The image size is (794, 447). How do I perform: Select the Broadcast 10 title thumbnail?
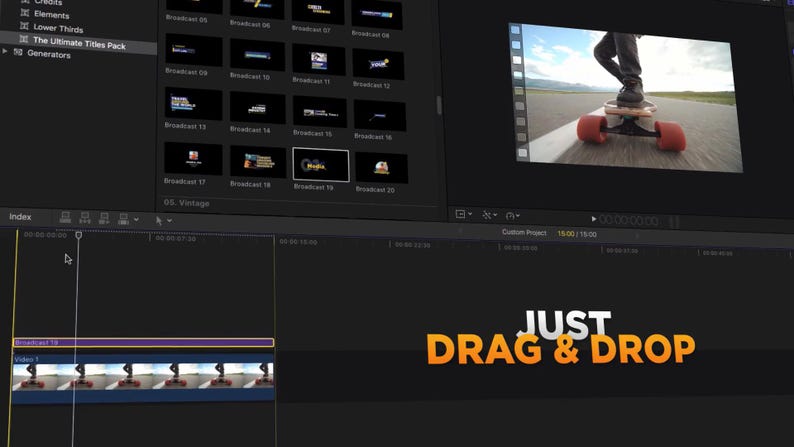tap(257, 54)
